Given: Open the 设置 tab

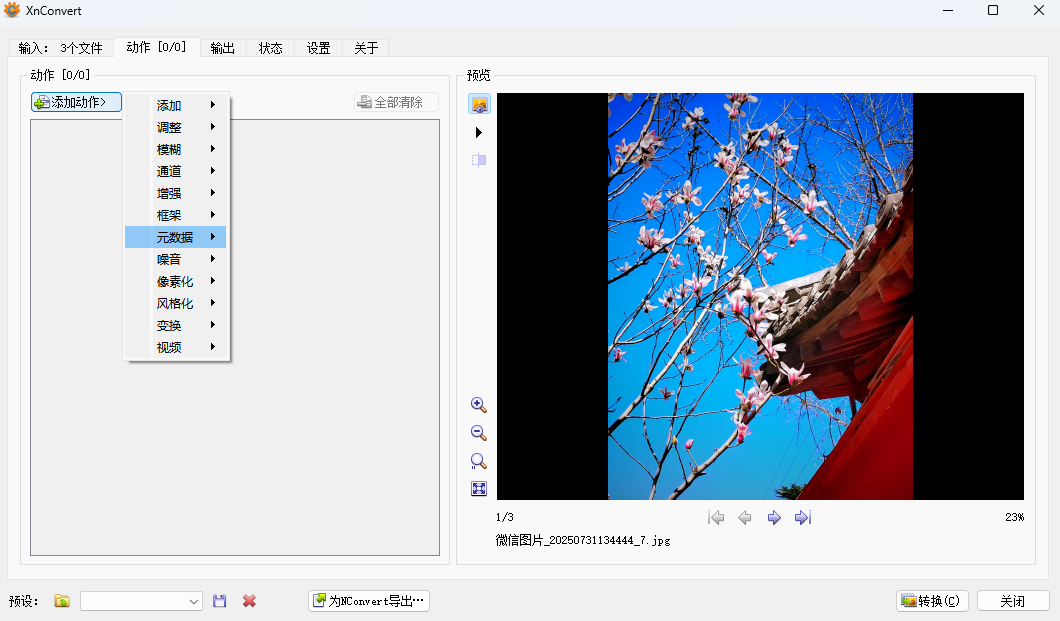Looking at the screenshot, I should (318, 48).
